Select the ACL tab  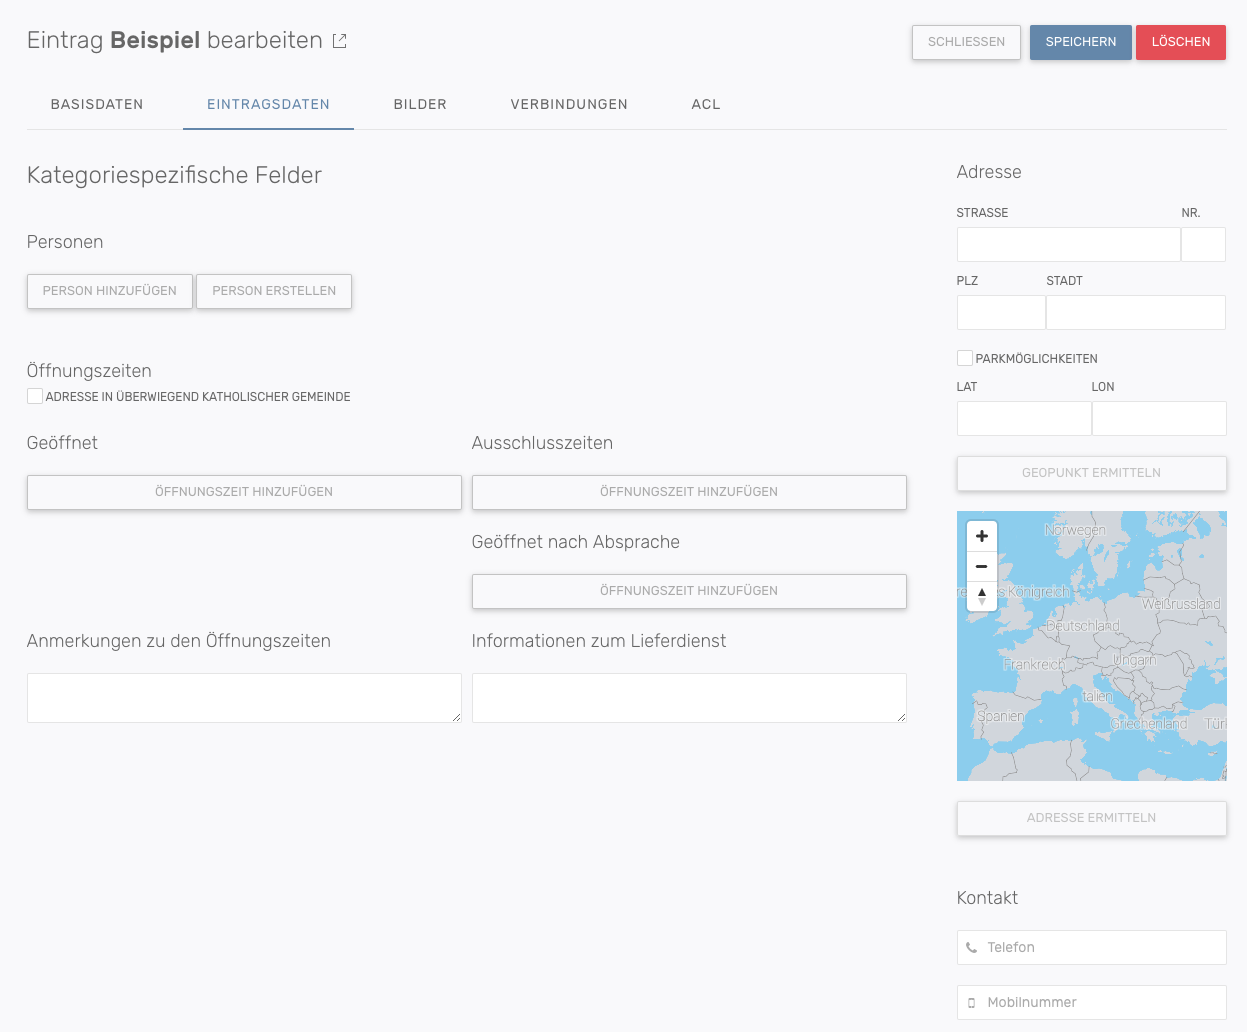[x=706, y=104]
